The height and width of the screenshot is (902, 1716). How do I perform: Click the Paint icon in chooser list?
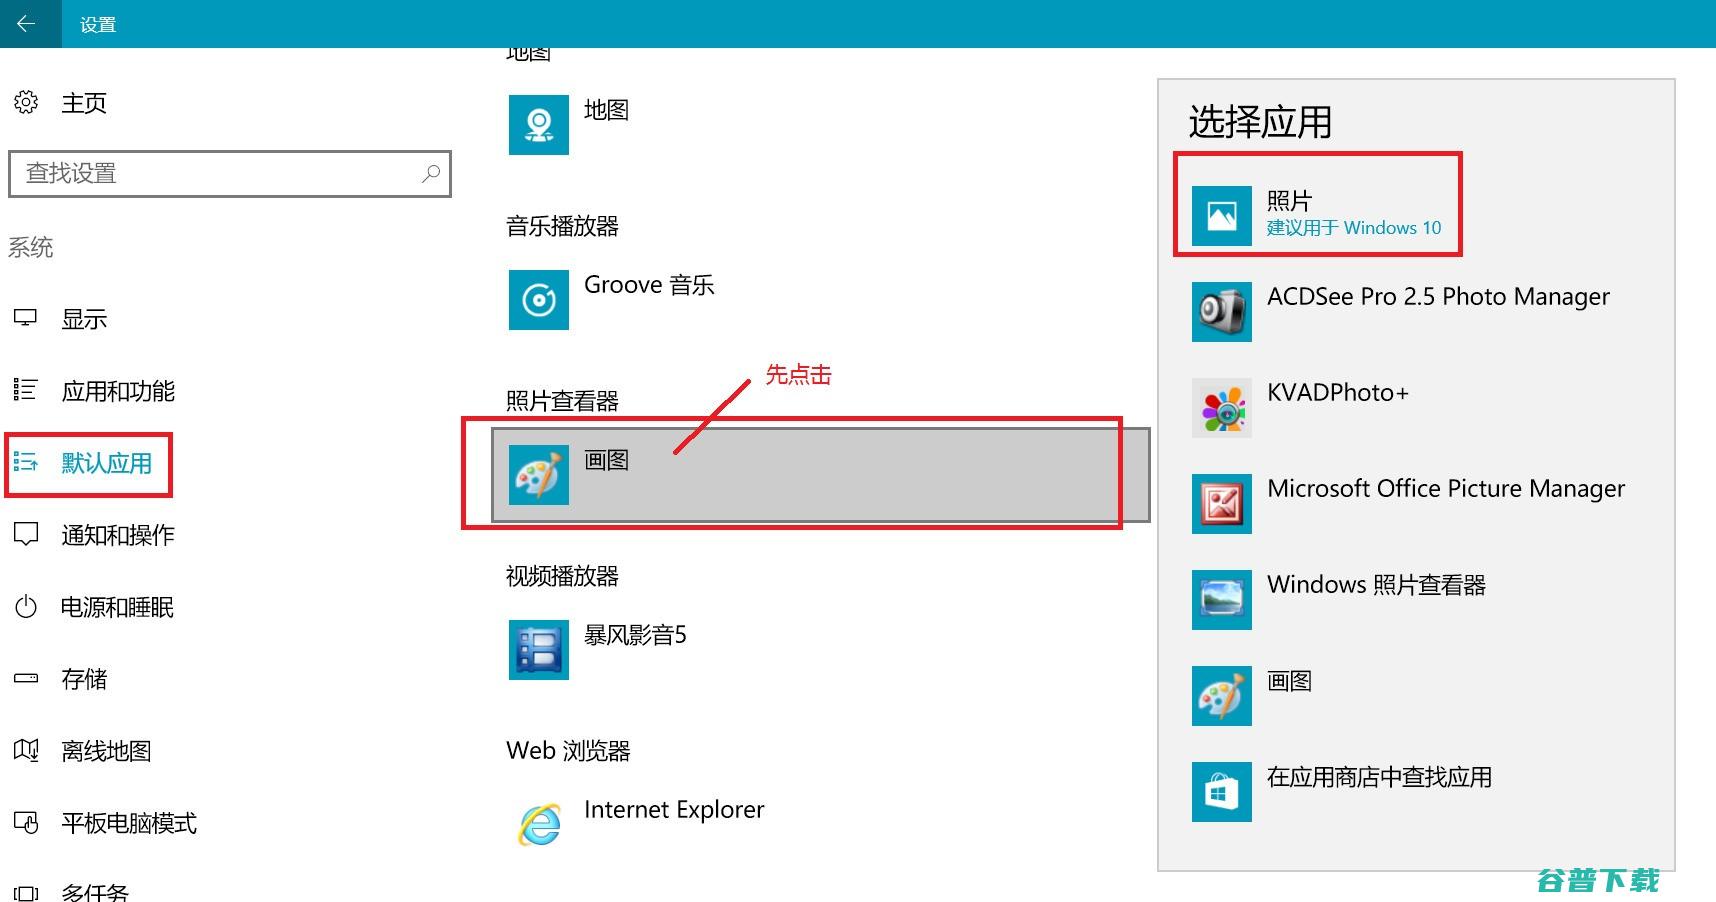(x=1222, y=696)
